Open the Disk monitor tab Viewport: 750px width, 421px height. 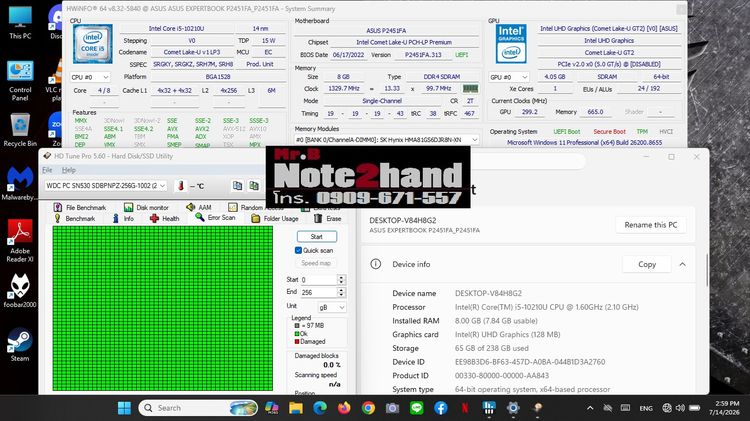pos(146,207)
